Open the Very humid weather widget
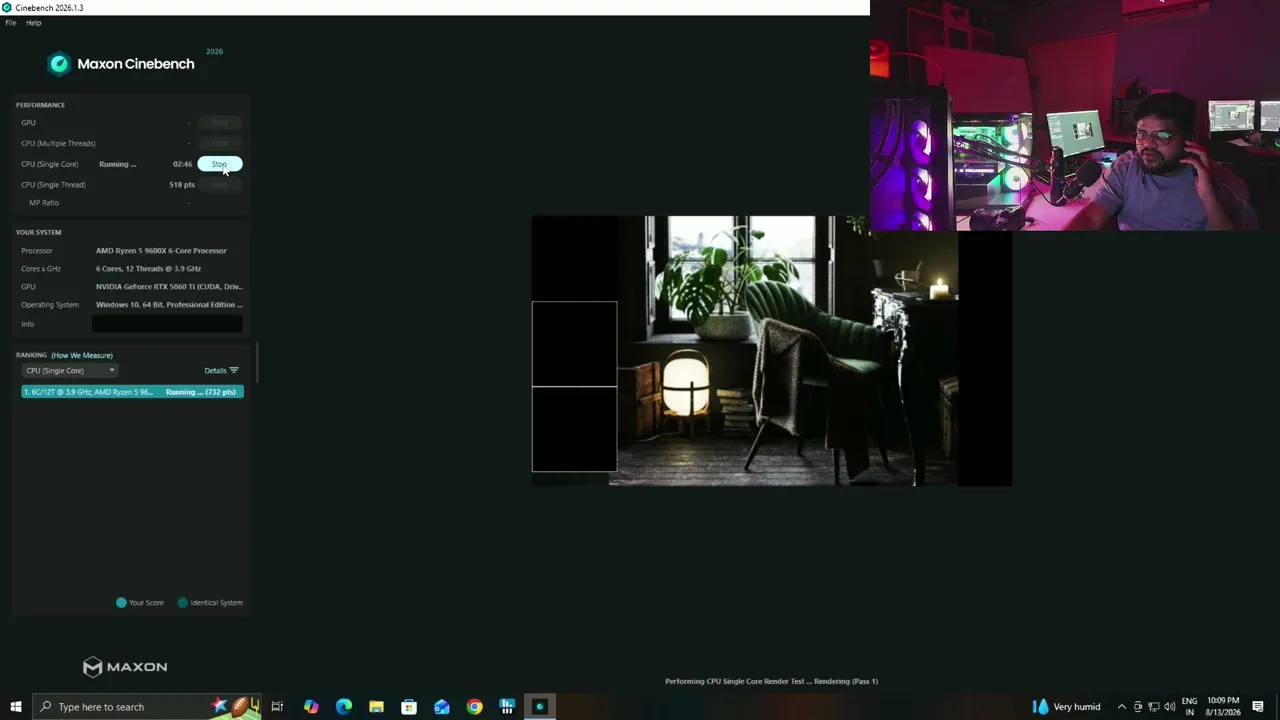This screenshot has height=720, width=1280. pos(1066,707)
